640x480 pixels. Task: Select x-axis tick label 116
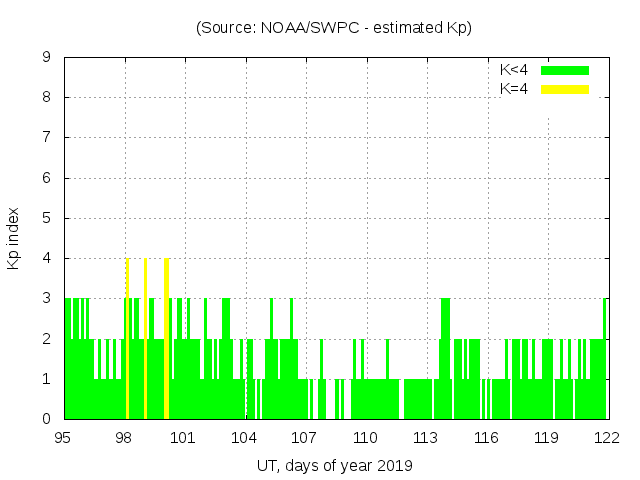[486, 437]
